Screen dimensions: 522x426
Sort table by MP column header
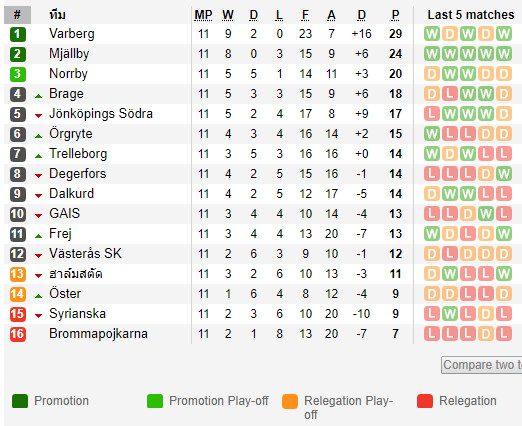(x=203, y=15)
